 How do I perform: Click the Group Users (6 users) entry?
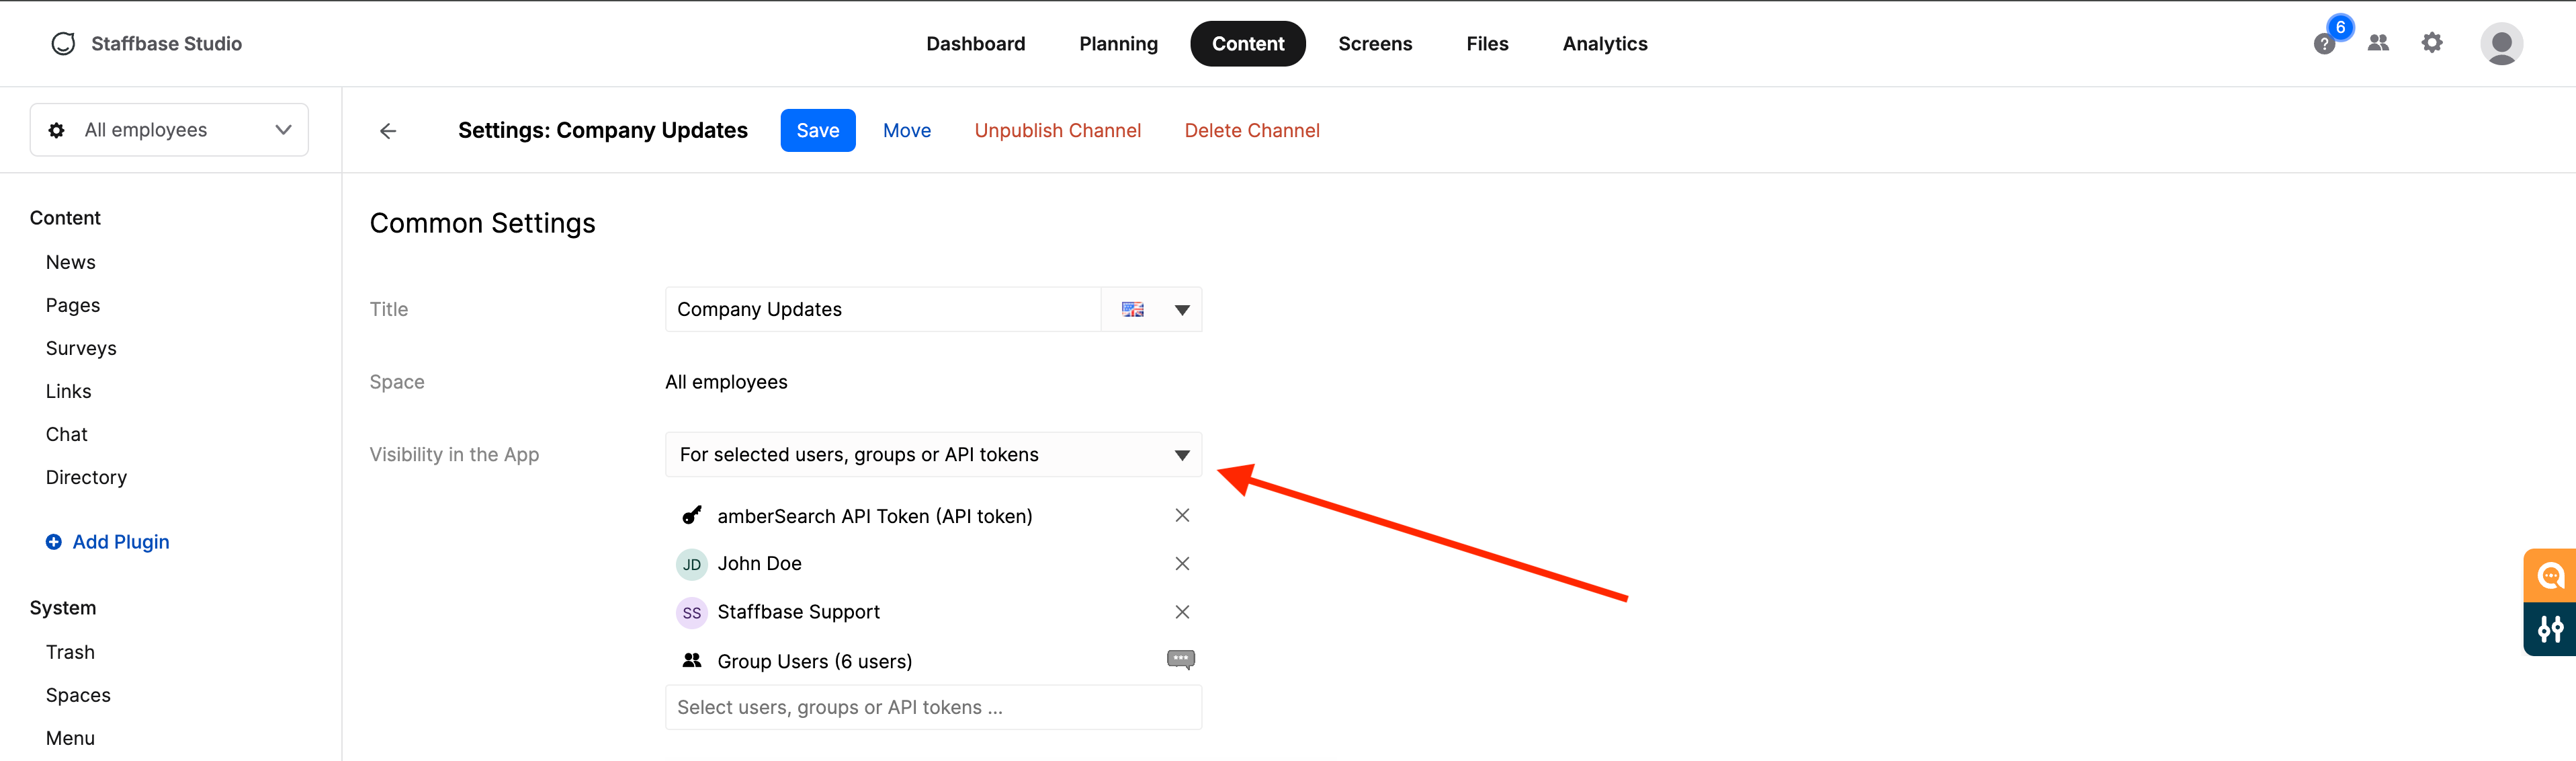pyautogui.click(x=814, y=662)
